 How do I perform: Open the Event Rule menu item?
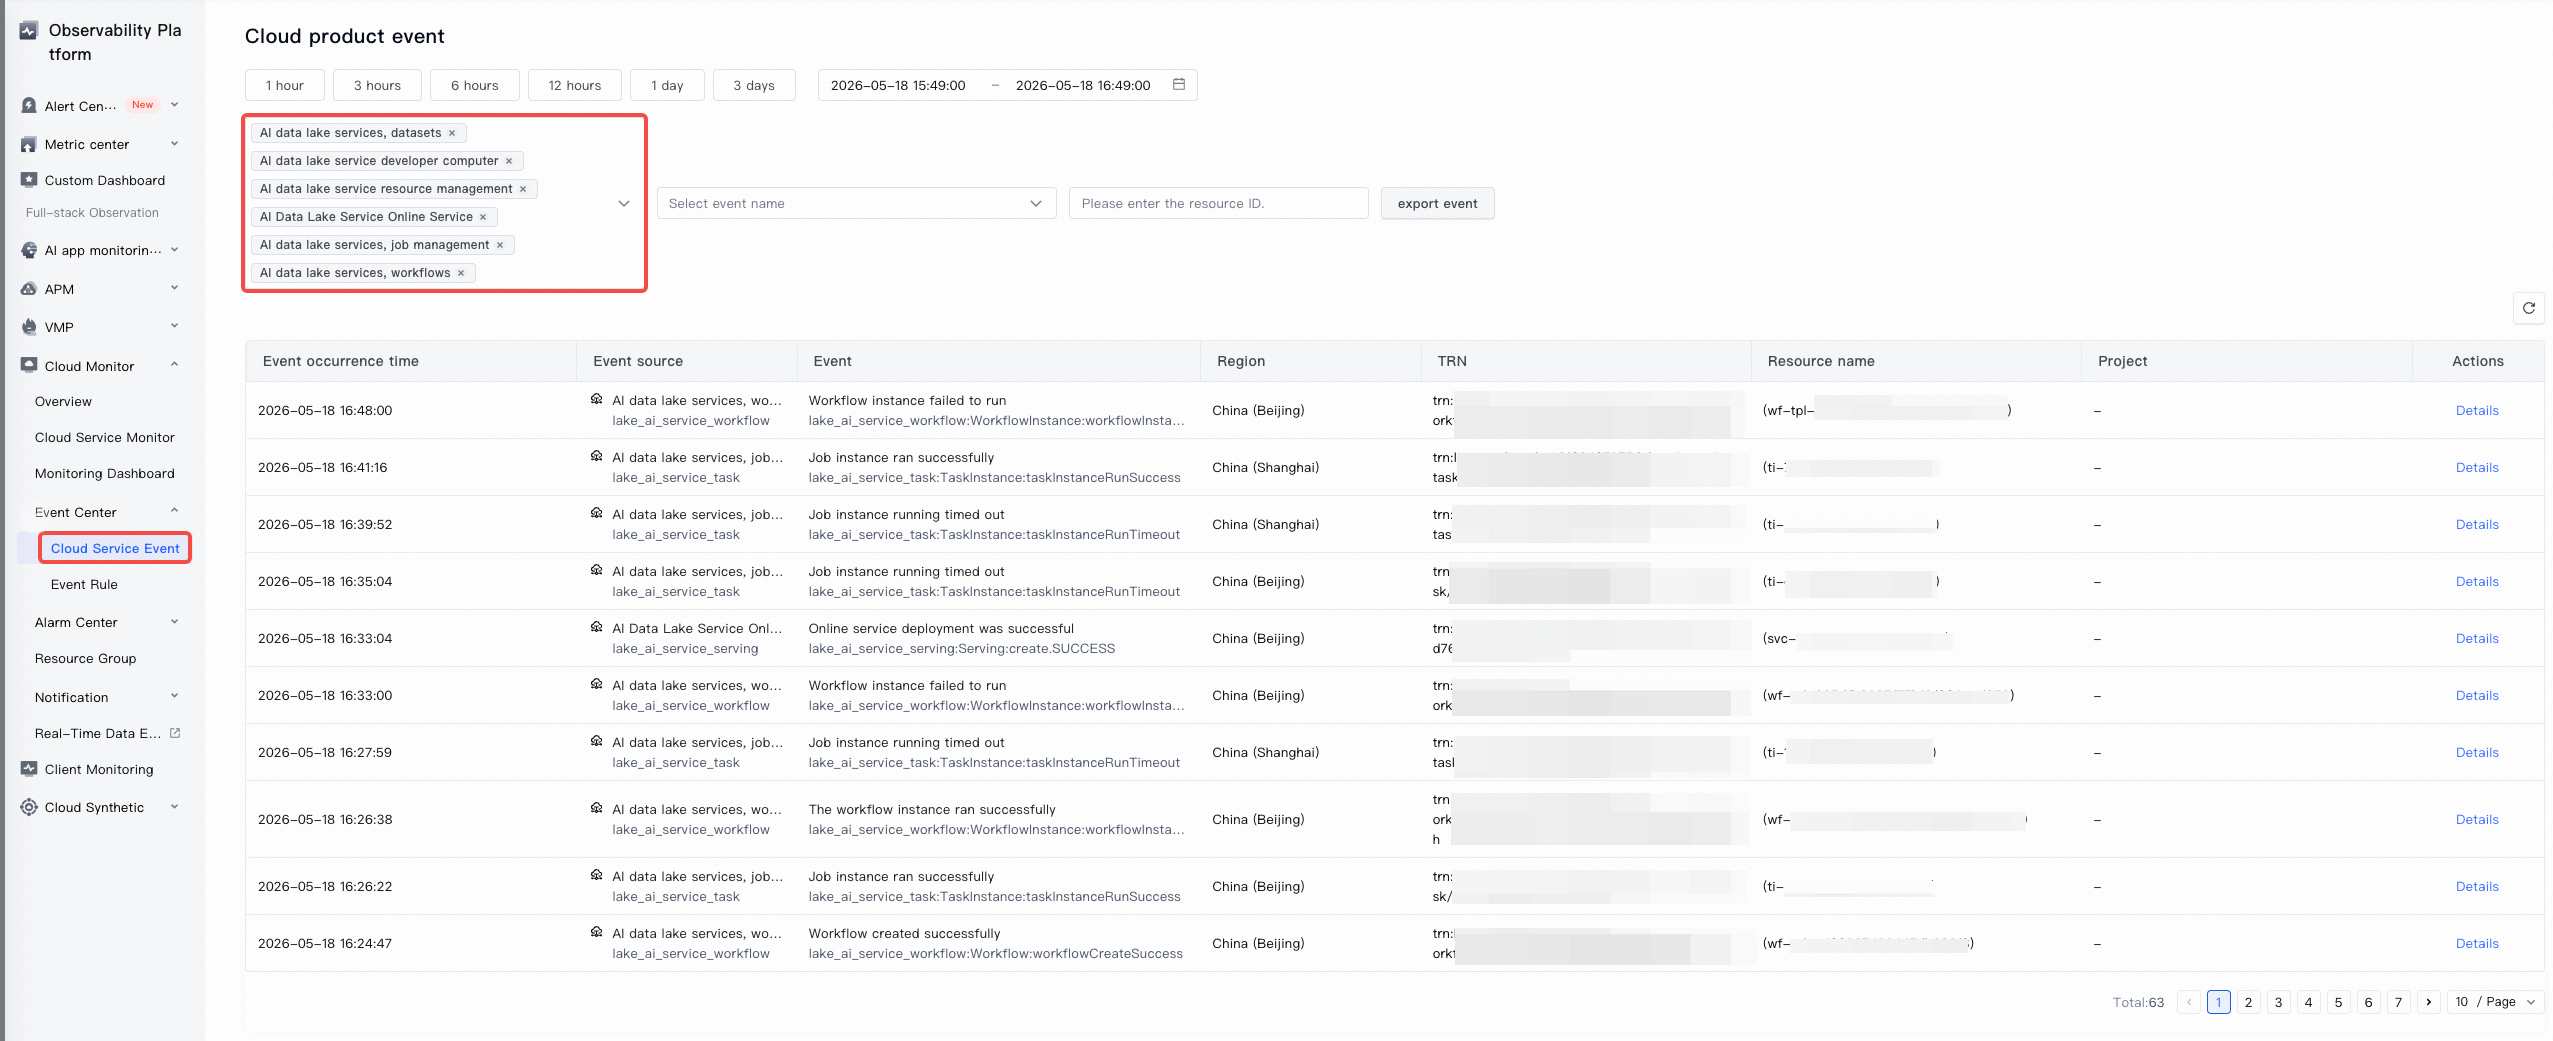click(x=84, y=585)
